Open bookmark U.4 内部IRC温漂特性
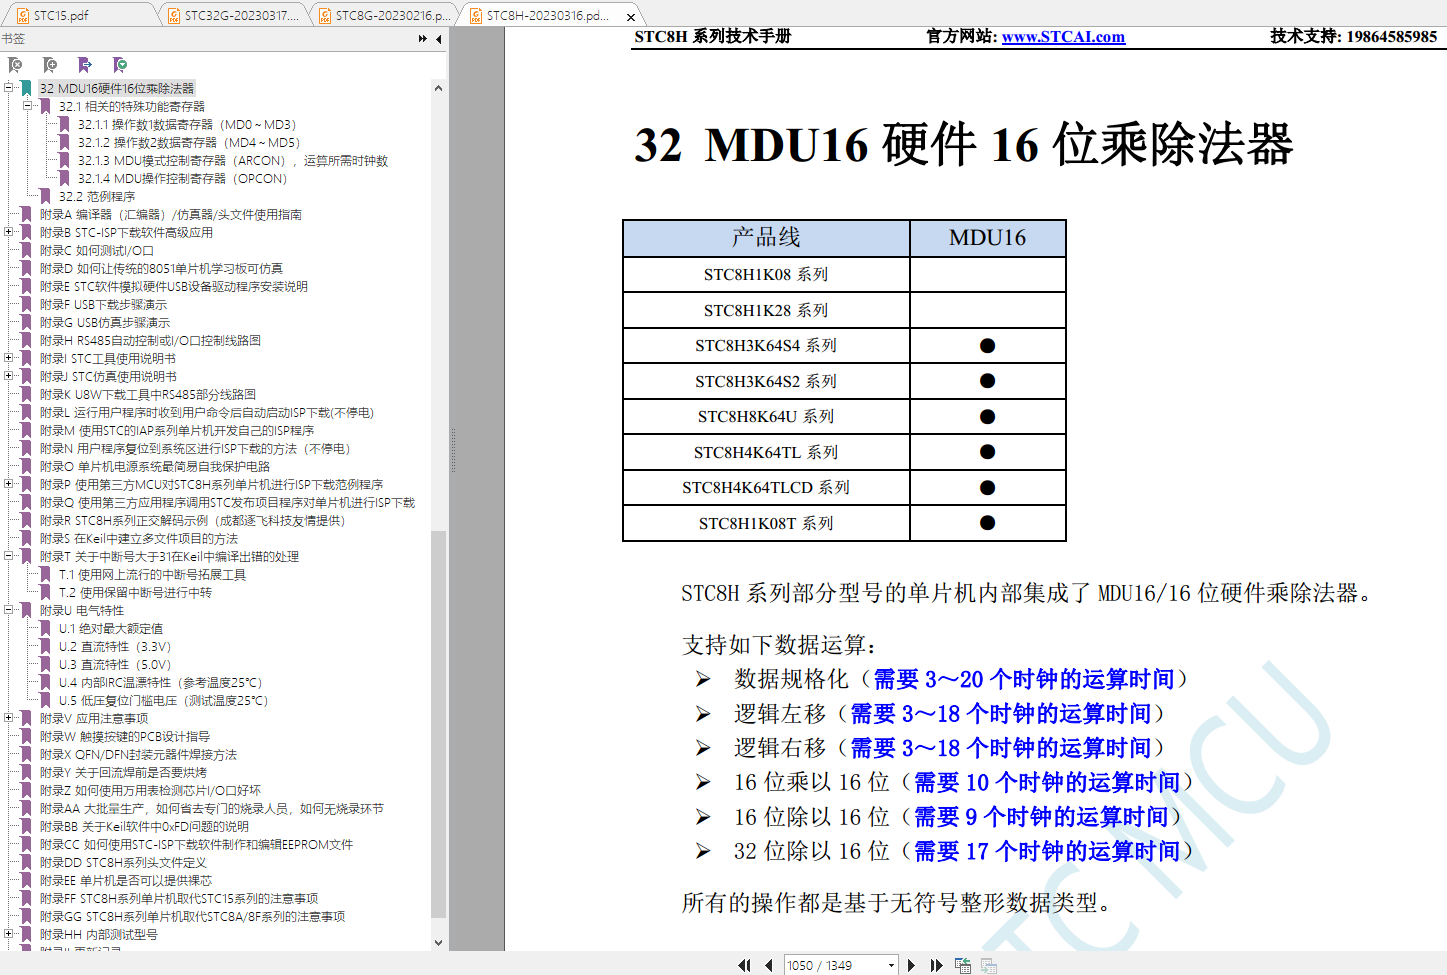The width and height of the screenshot is (1447, 975). 160,683
